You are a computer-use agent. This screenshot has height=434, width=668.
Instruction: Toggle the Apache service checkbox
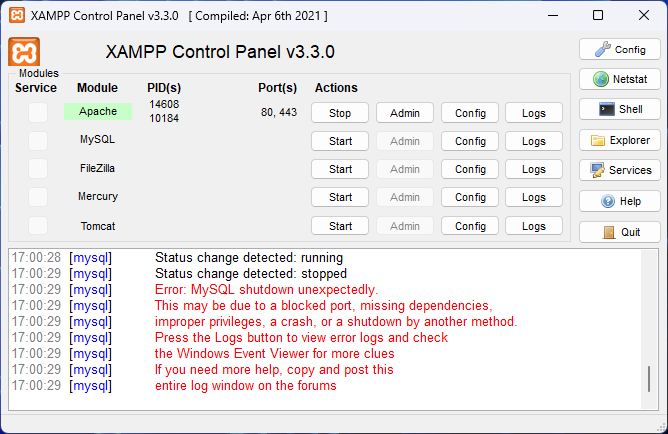38,112
